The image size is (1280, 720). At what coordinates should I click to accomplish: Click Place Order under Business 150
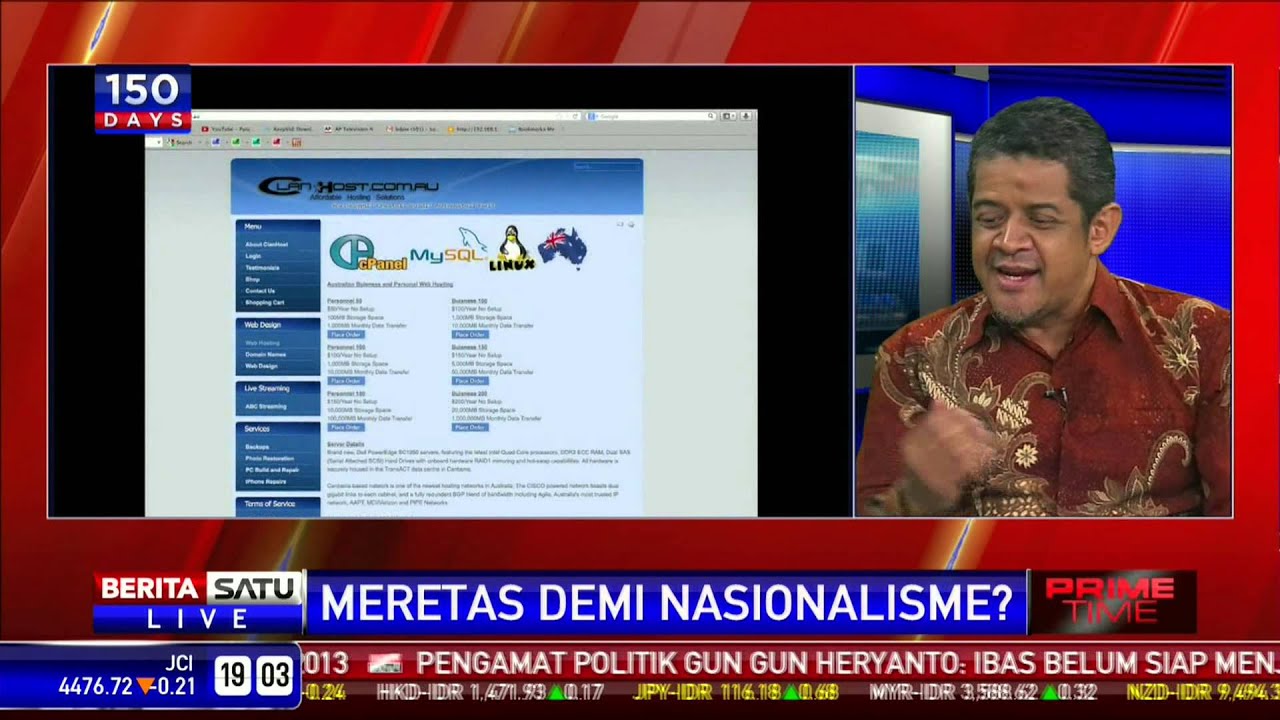(x=470, y=381)
